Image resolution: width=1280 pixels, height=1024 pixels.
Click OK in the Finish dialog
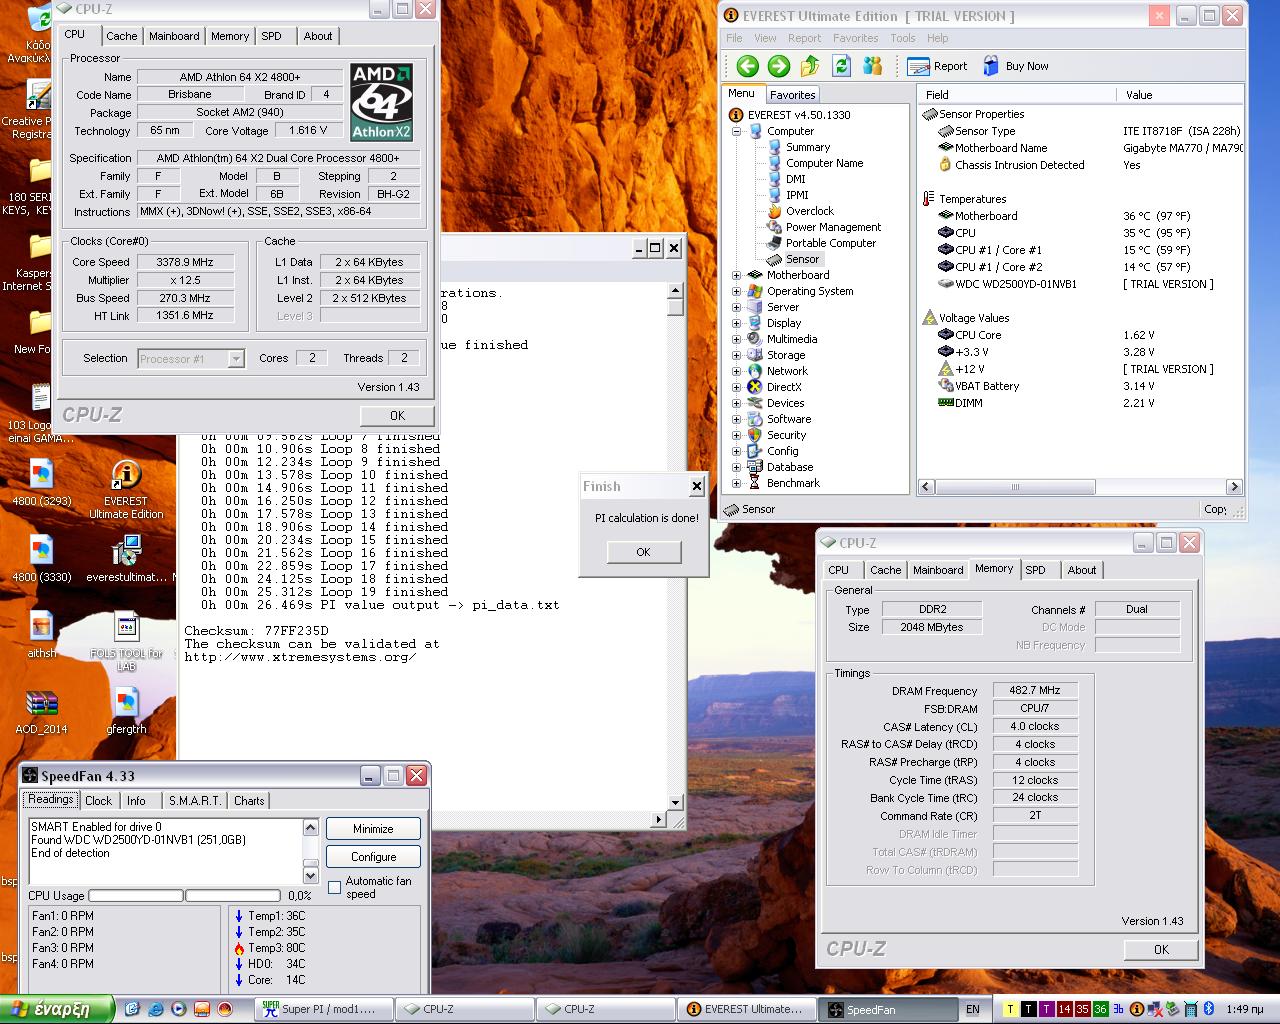(x=643, y=552)
